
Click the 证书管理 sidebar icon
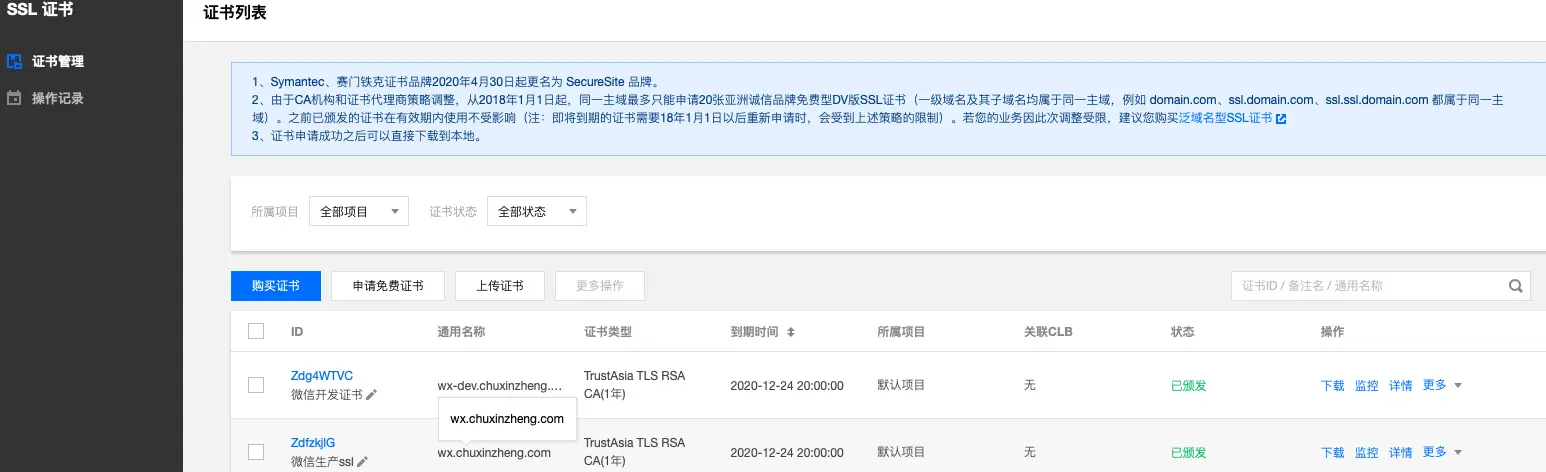point(14,61)
